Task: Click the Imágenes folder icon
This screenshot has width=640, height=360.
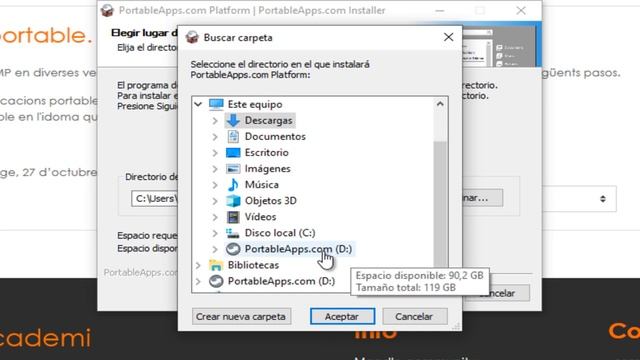Action: click(x=233, y=169)
